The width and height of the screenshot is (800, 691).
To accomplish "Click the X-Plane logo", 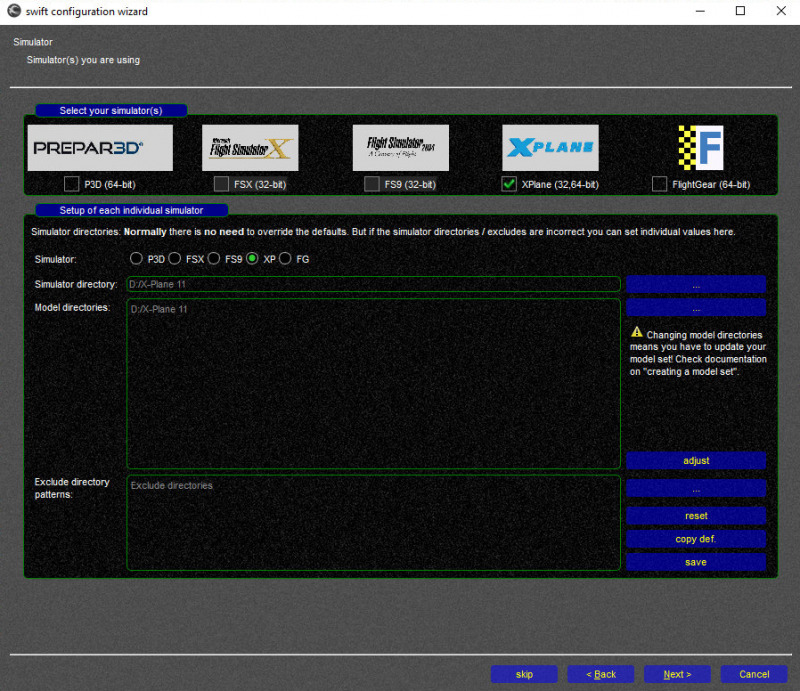I will (x=550, y=147).
